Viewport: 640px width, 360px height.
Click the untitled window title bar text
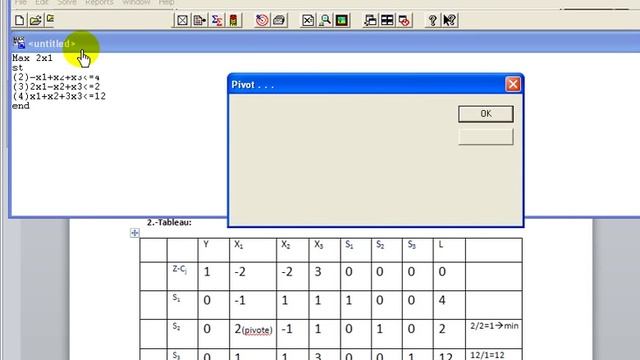click(x=51, y=44)
